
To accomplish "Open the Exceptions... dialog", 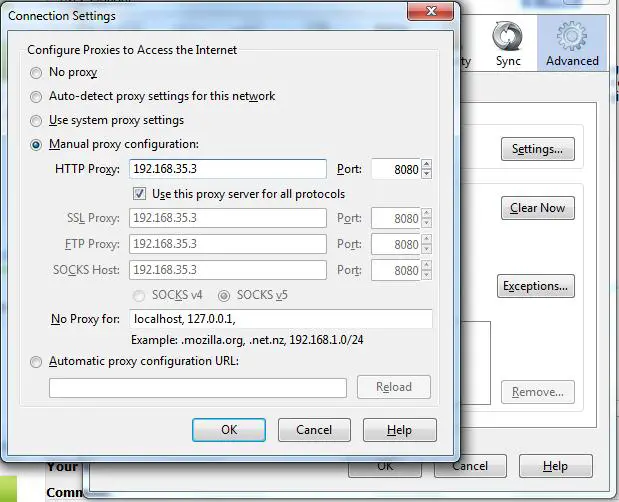I will (x=536, y=286).
